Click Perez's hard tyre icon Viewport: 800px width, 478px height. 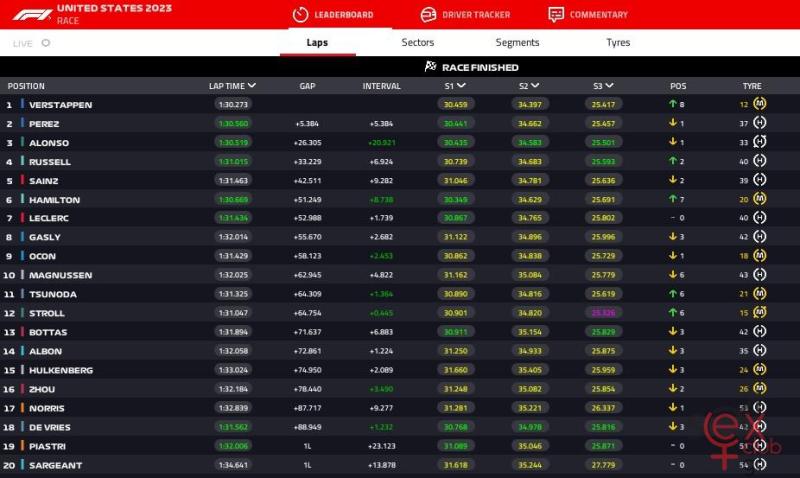point(760,123)
